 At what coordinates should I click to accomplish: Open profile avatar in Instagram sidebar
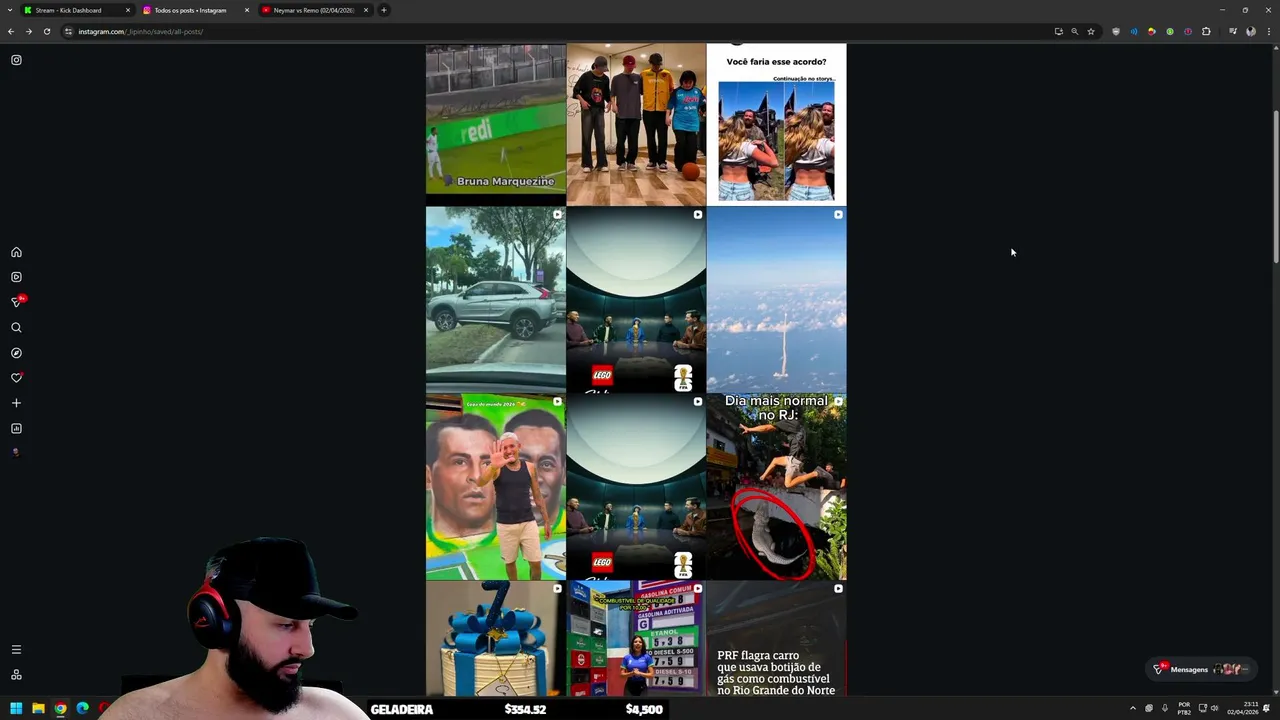tap(15, 452)
